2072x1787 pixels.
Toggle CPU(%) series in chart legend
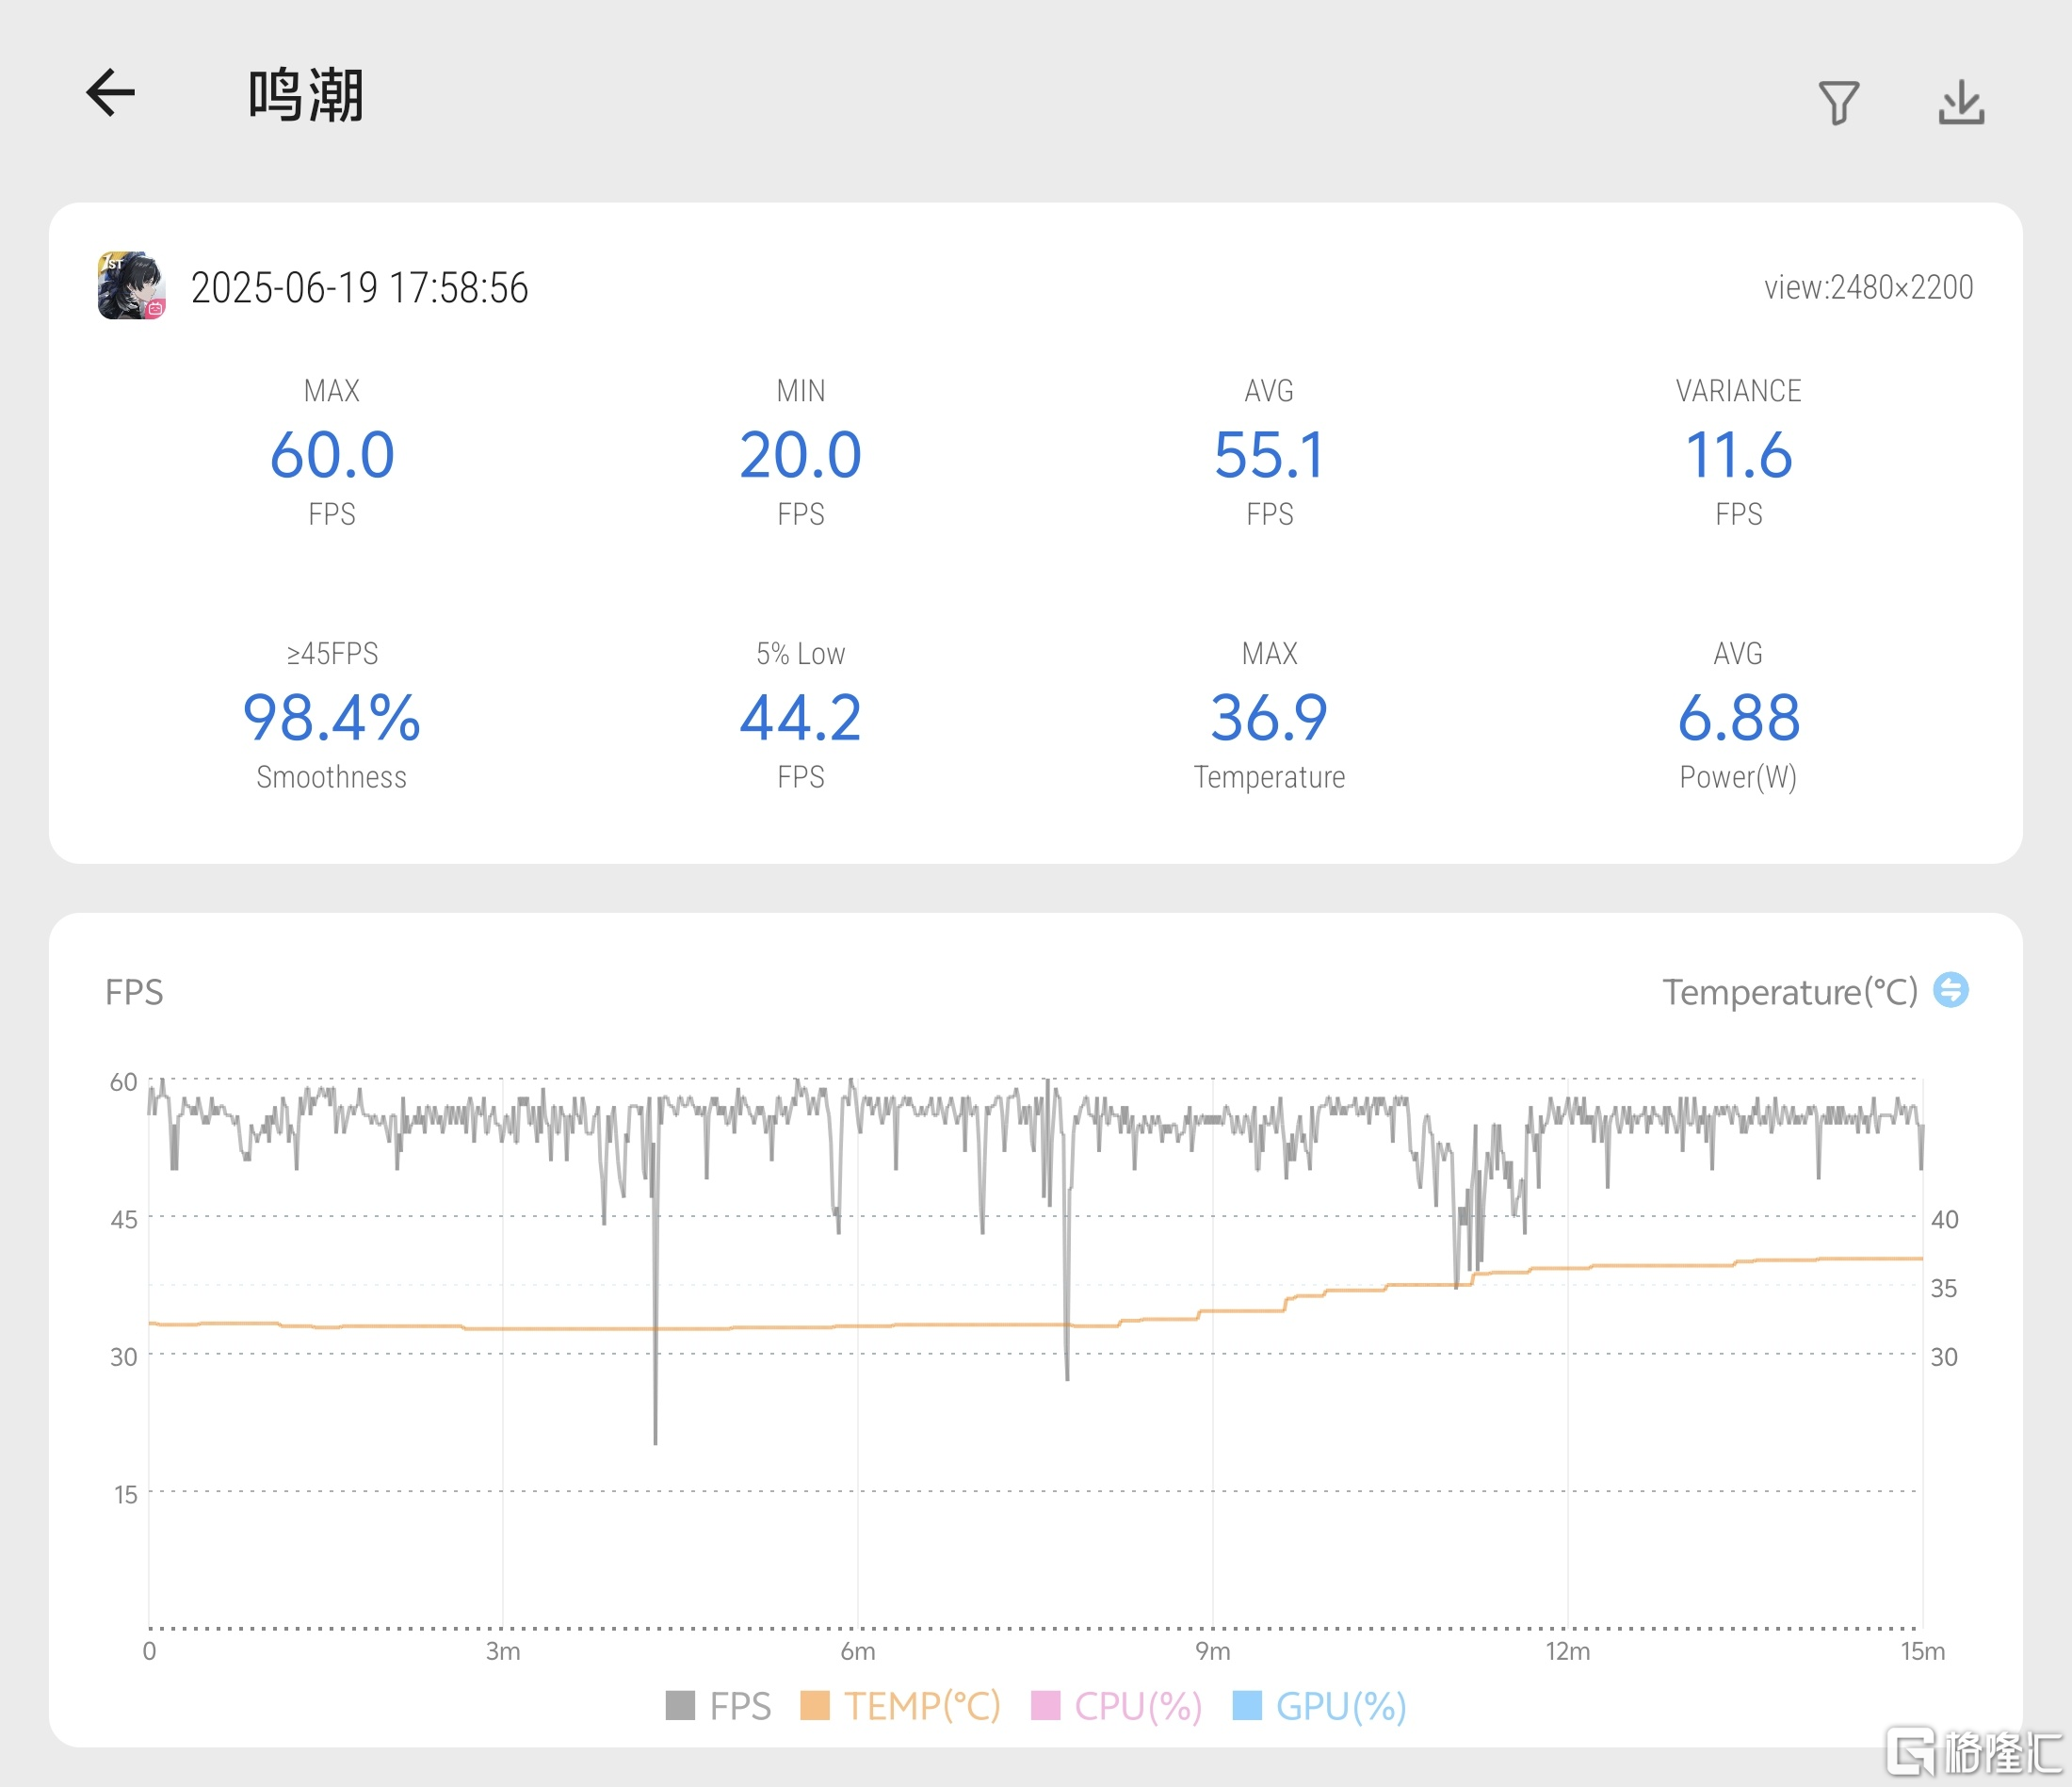(1116, 1706)
